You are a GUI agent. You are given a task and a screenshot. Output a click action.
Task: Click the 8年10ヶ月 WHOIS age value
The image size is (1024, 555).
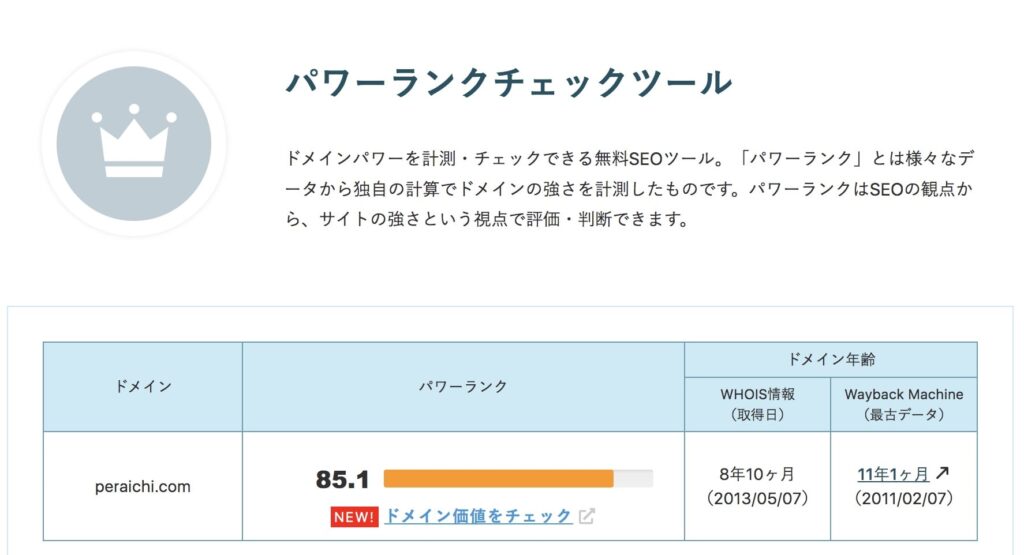758,474
